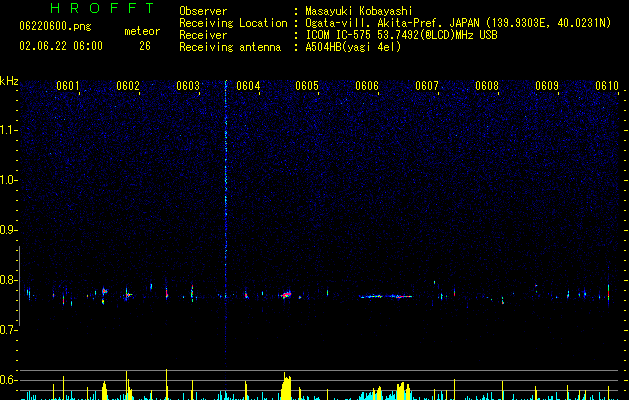Click the ICOM IC-575 receiver details
This screenshot has height=400, width=629.
click(401, 35)
